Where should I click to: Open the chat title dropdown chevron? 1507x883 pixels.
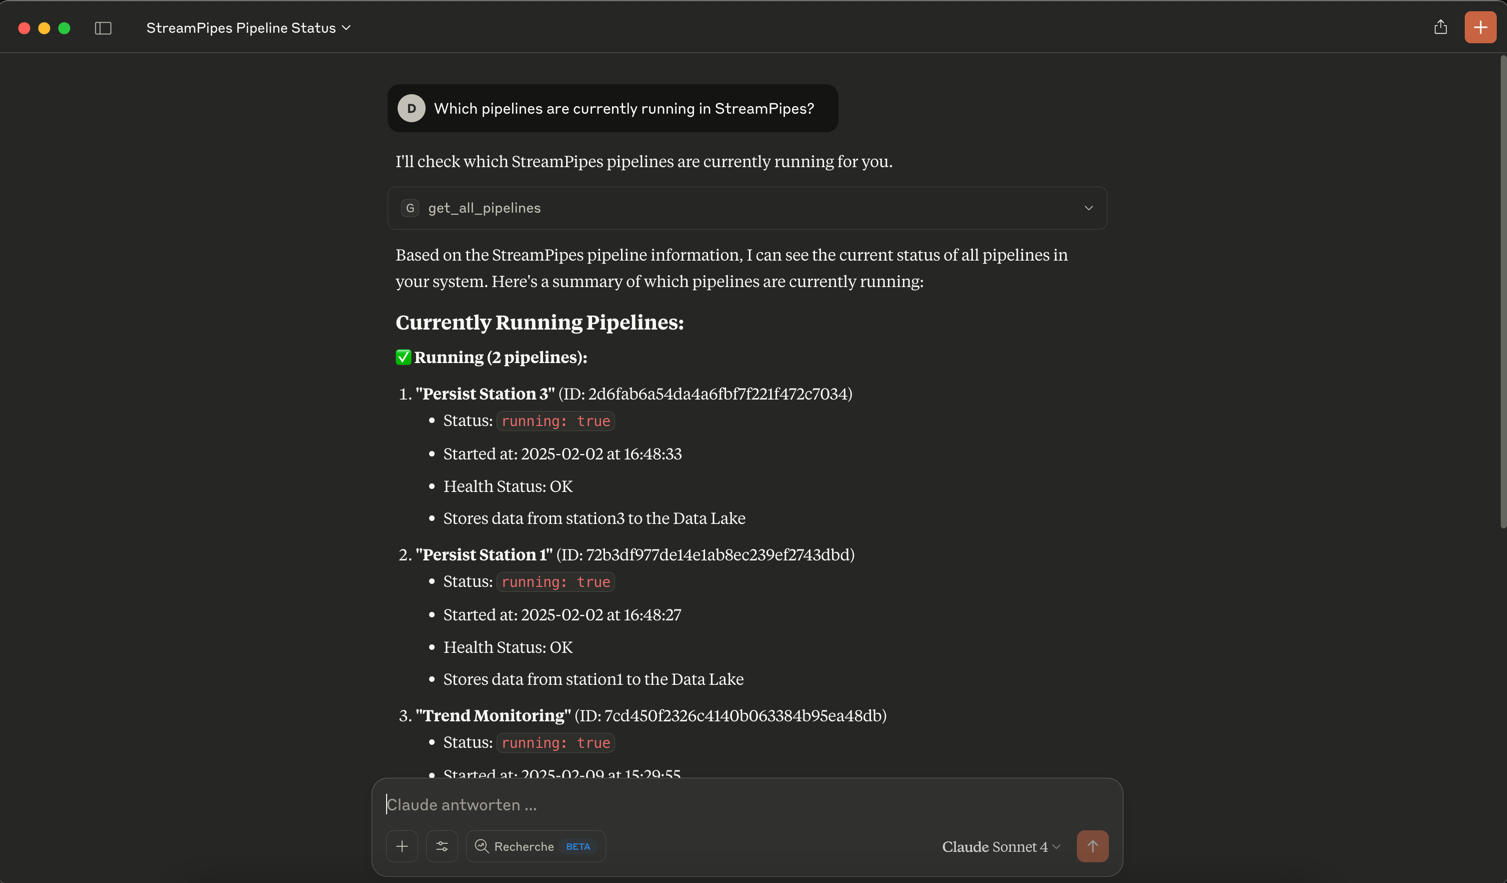point(345,28)
